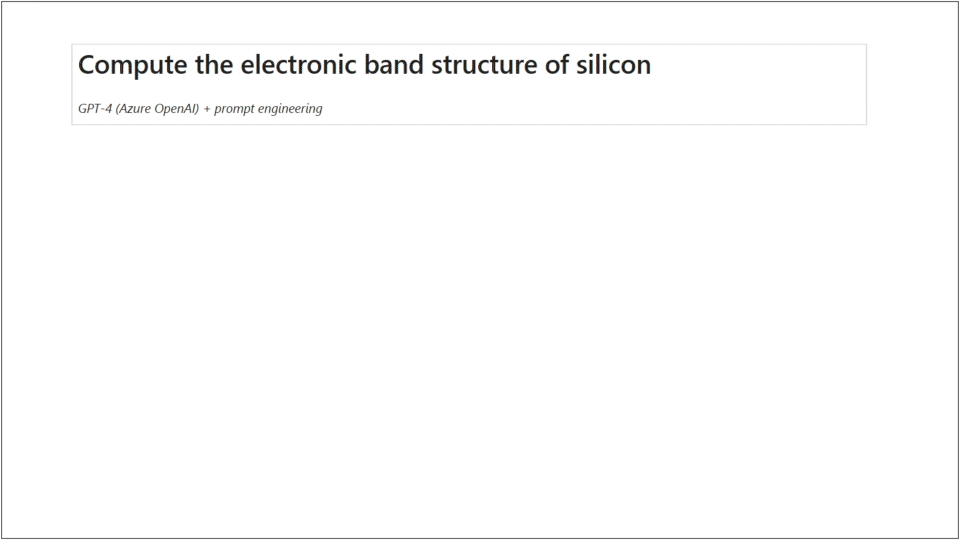Click the blank slide area below the text cell
Screen dimensions: 960x540
tap(480, 330)
